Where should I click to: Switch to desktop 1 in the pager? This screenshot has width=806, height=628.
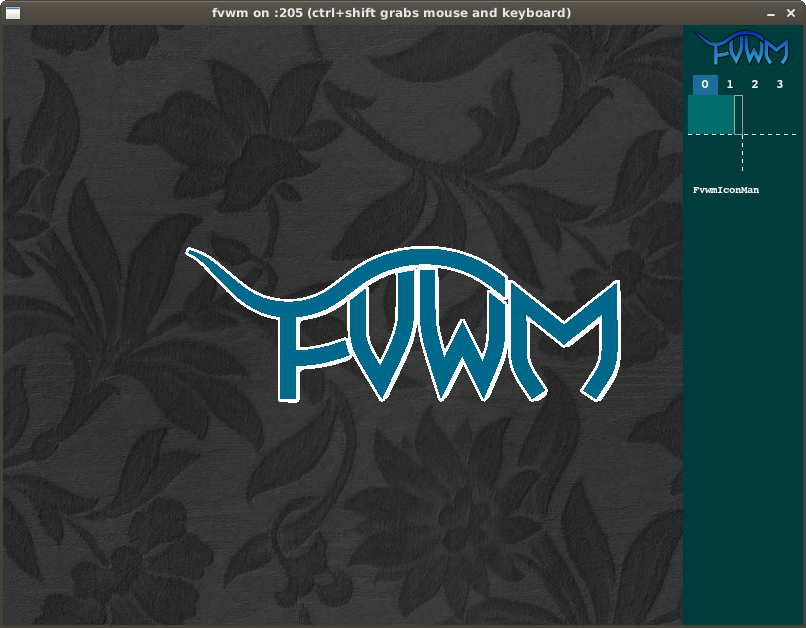[729, 84]
